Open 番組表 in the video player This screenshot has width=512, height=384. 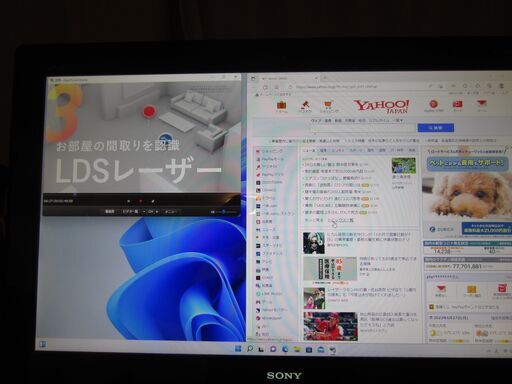pos(110,211)
